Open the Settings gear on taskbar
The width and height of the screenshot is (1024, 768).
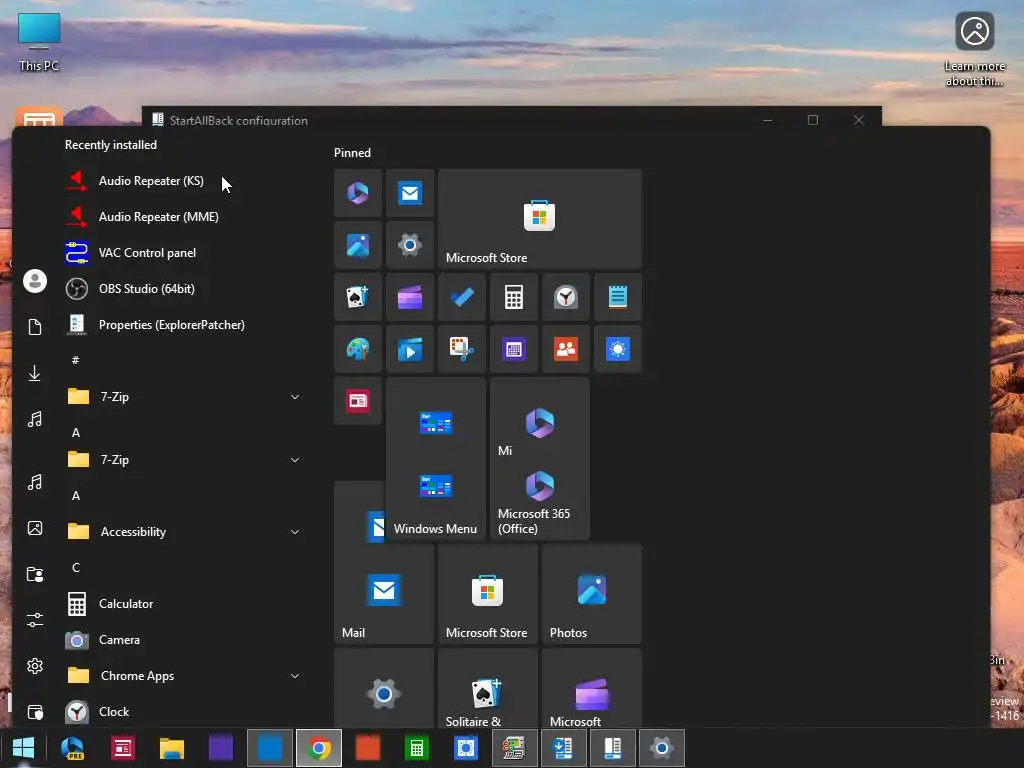click(x=662, y=748)
